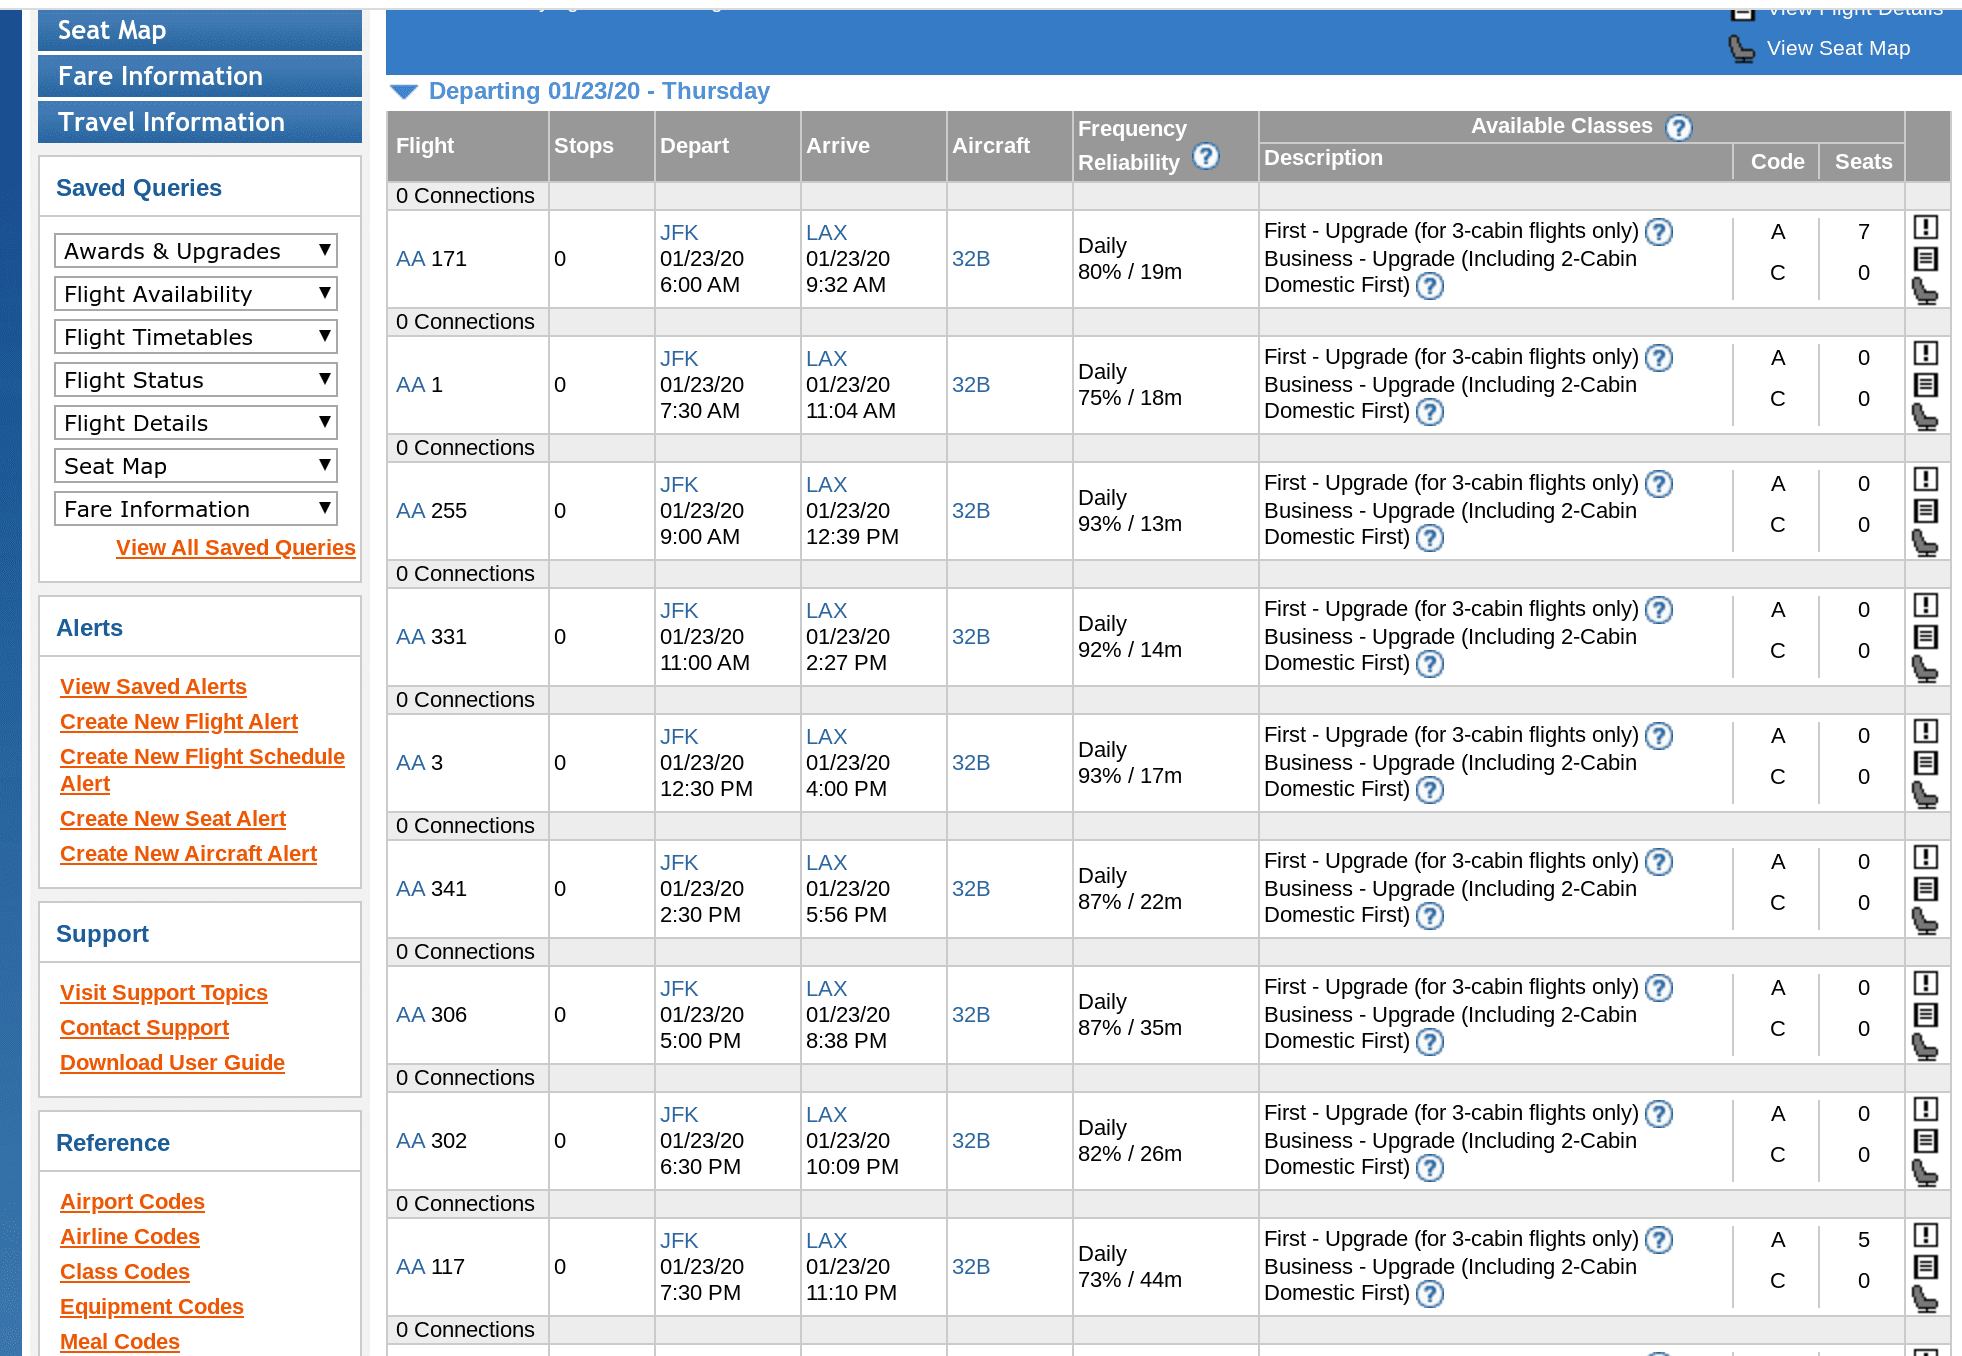
Task: Click Contact Support link
Action: (x=144, y=1028)
